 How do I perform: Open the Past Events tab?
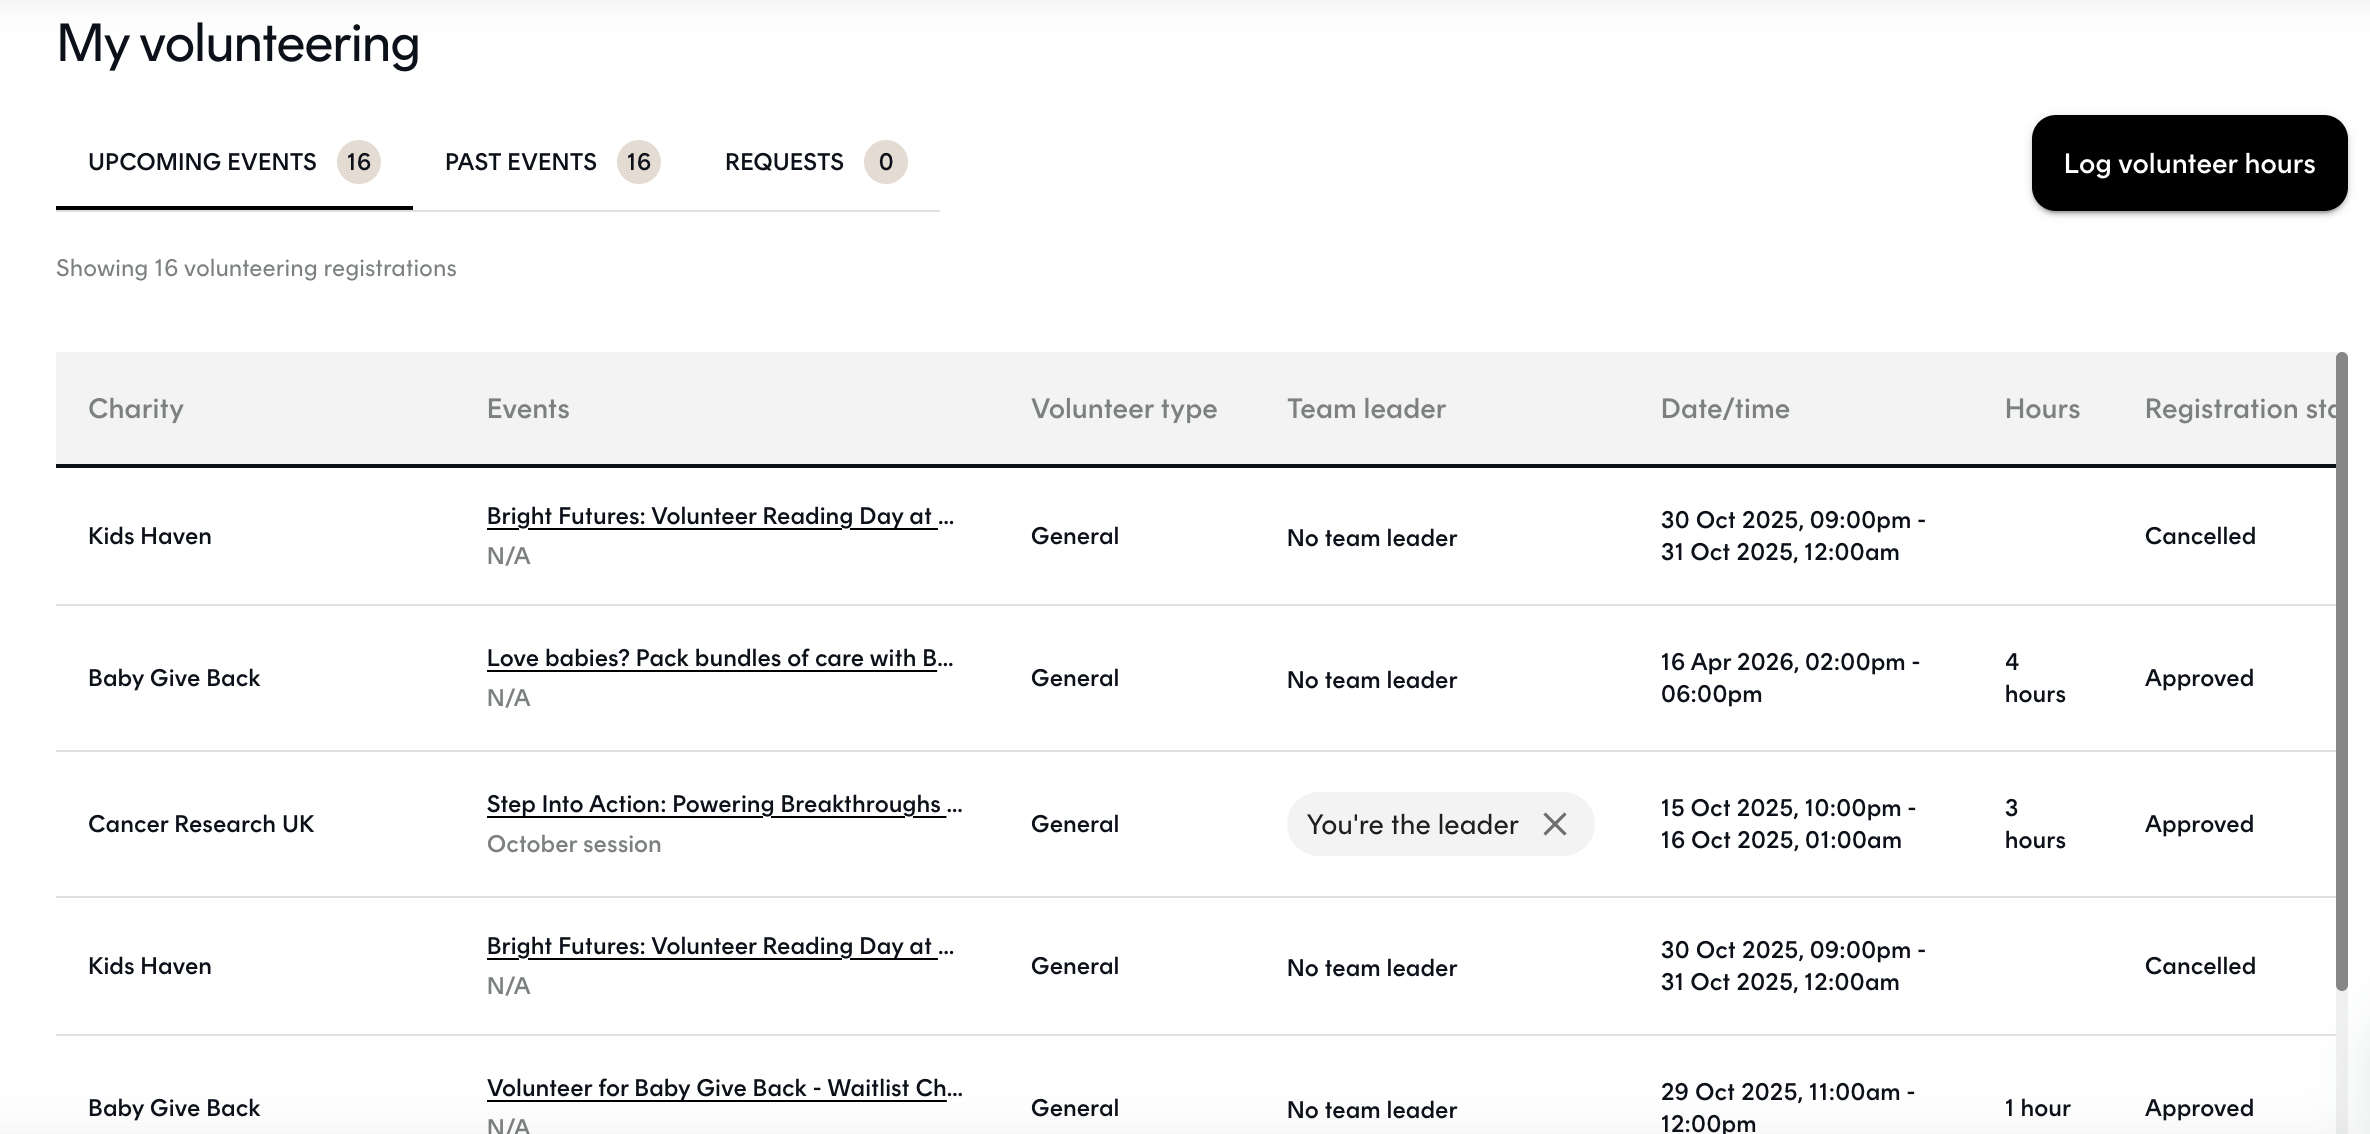click(552, 162)
